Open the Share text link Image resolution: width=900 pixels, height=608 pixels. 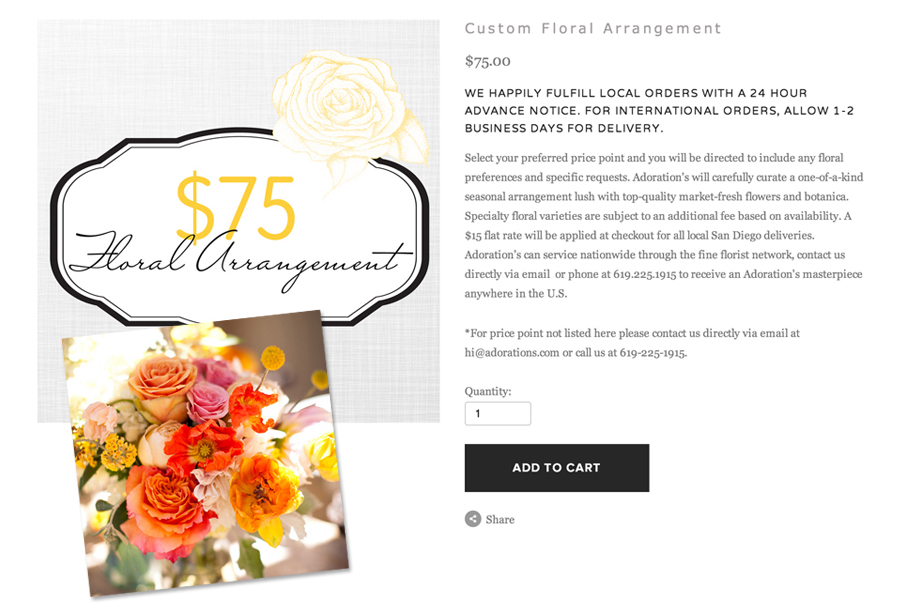tap(500, 520)
